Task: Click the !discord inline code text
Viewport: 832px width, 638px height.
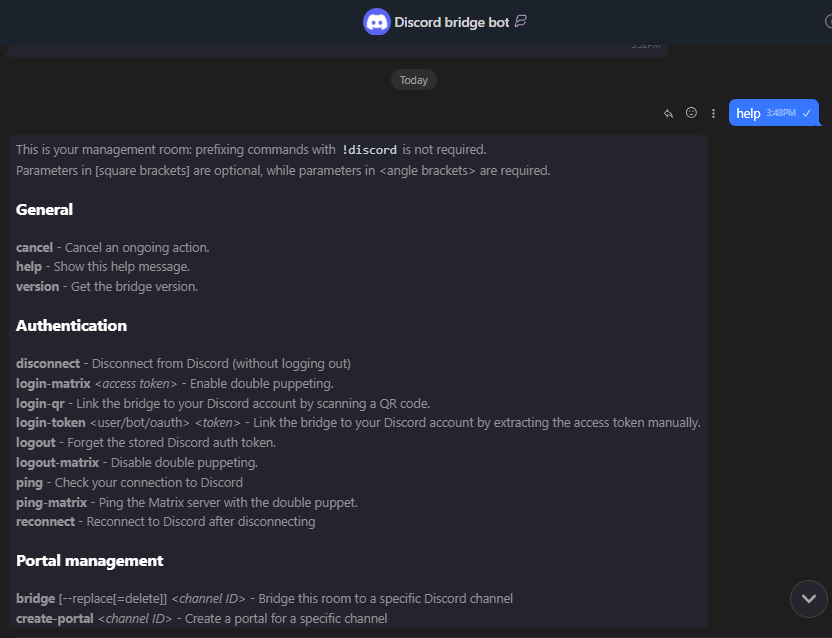Action: point(369,150)
